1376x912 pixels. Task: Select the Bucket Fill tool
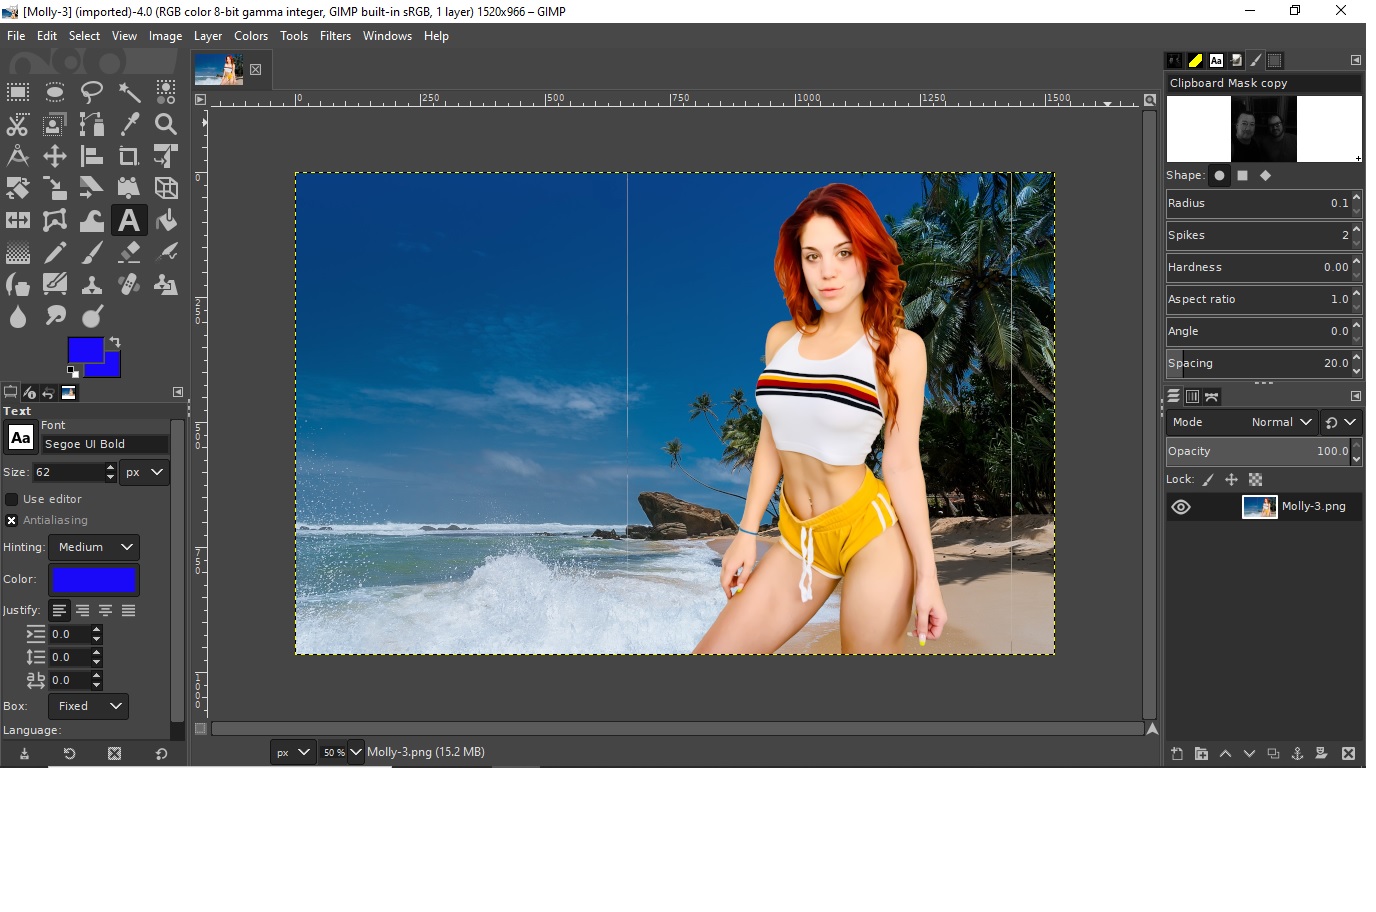tap(166, 220)
